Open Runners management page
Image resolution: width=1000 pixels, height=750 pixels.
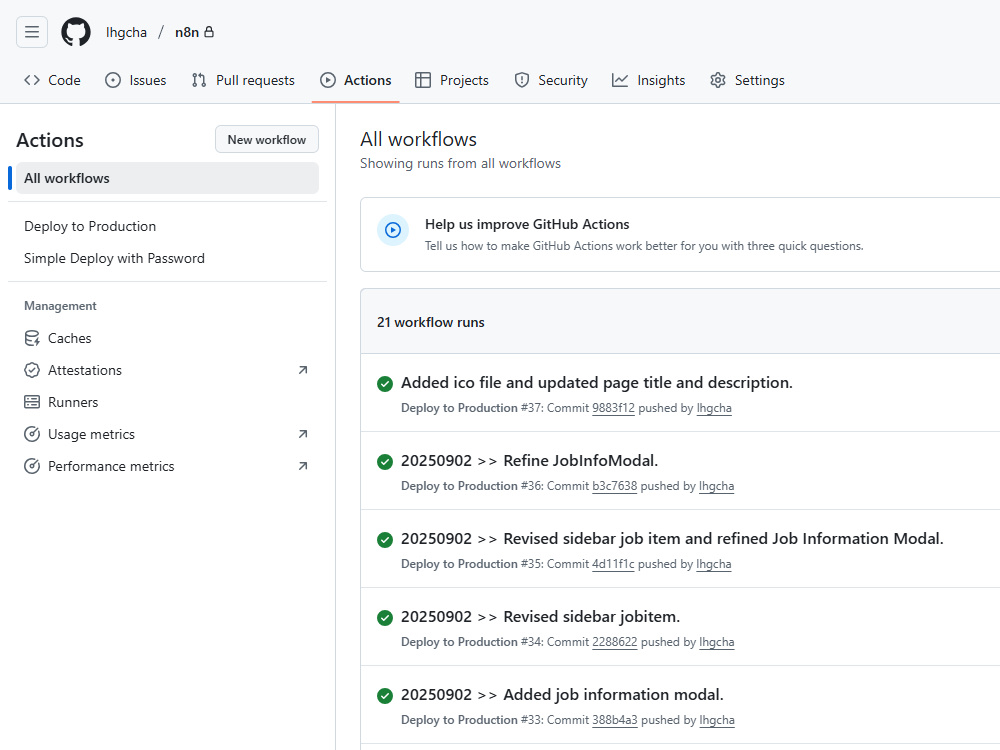[x=61, y=402]
